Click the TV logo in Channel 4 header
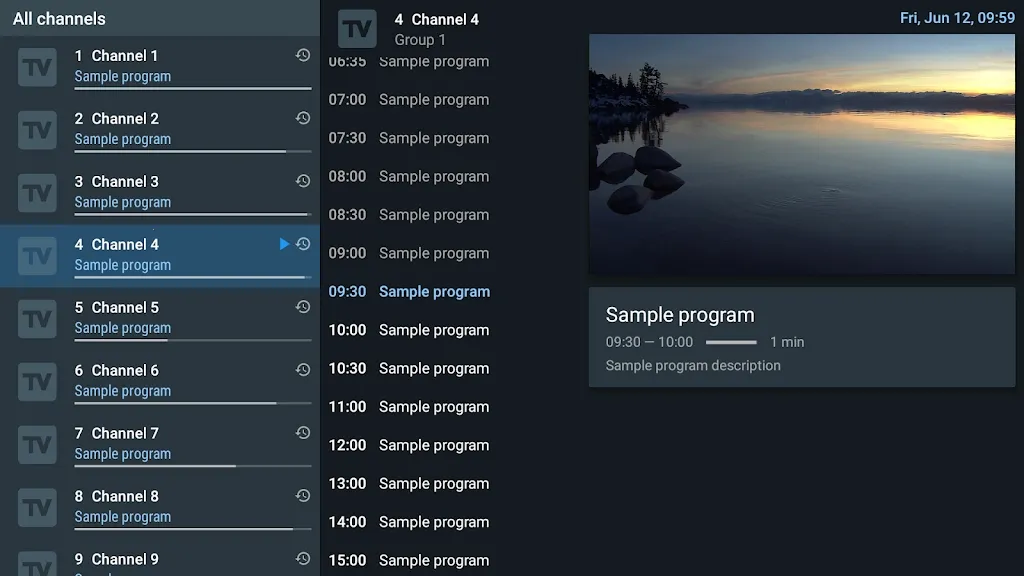The width and height of the screenshot is (1024, 576). [357, 29]
